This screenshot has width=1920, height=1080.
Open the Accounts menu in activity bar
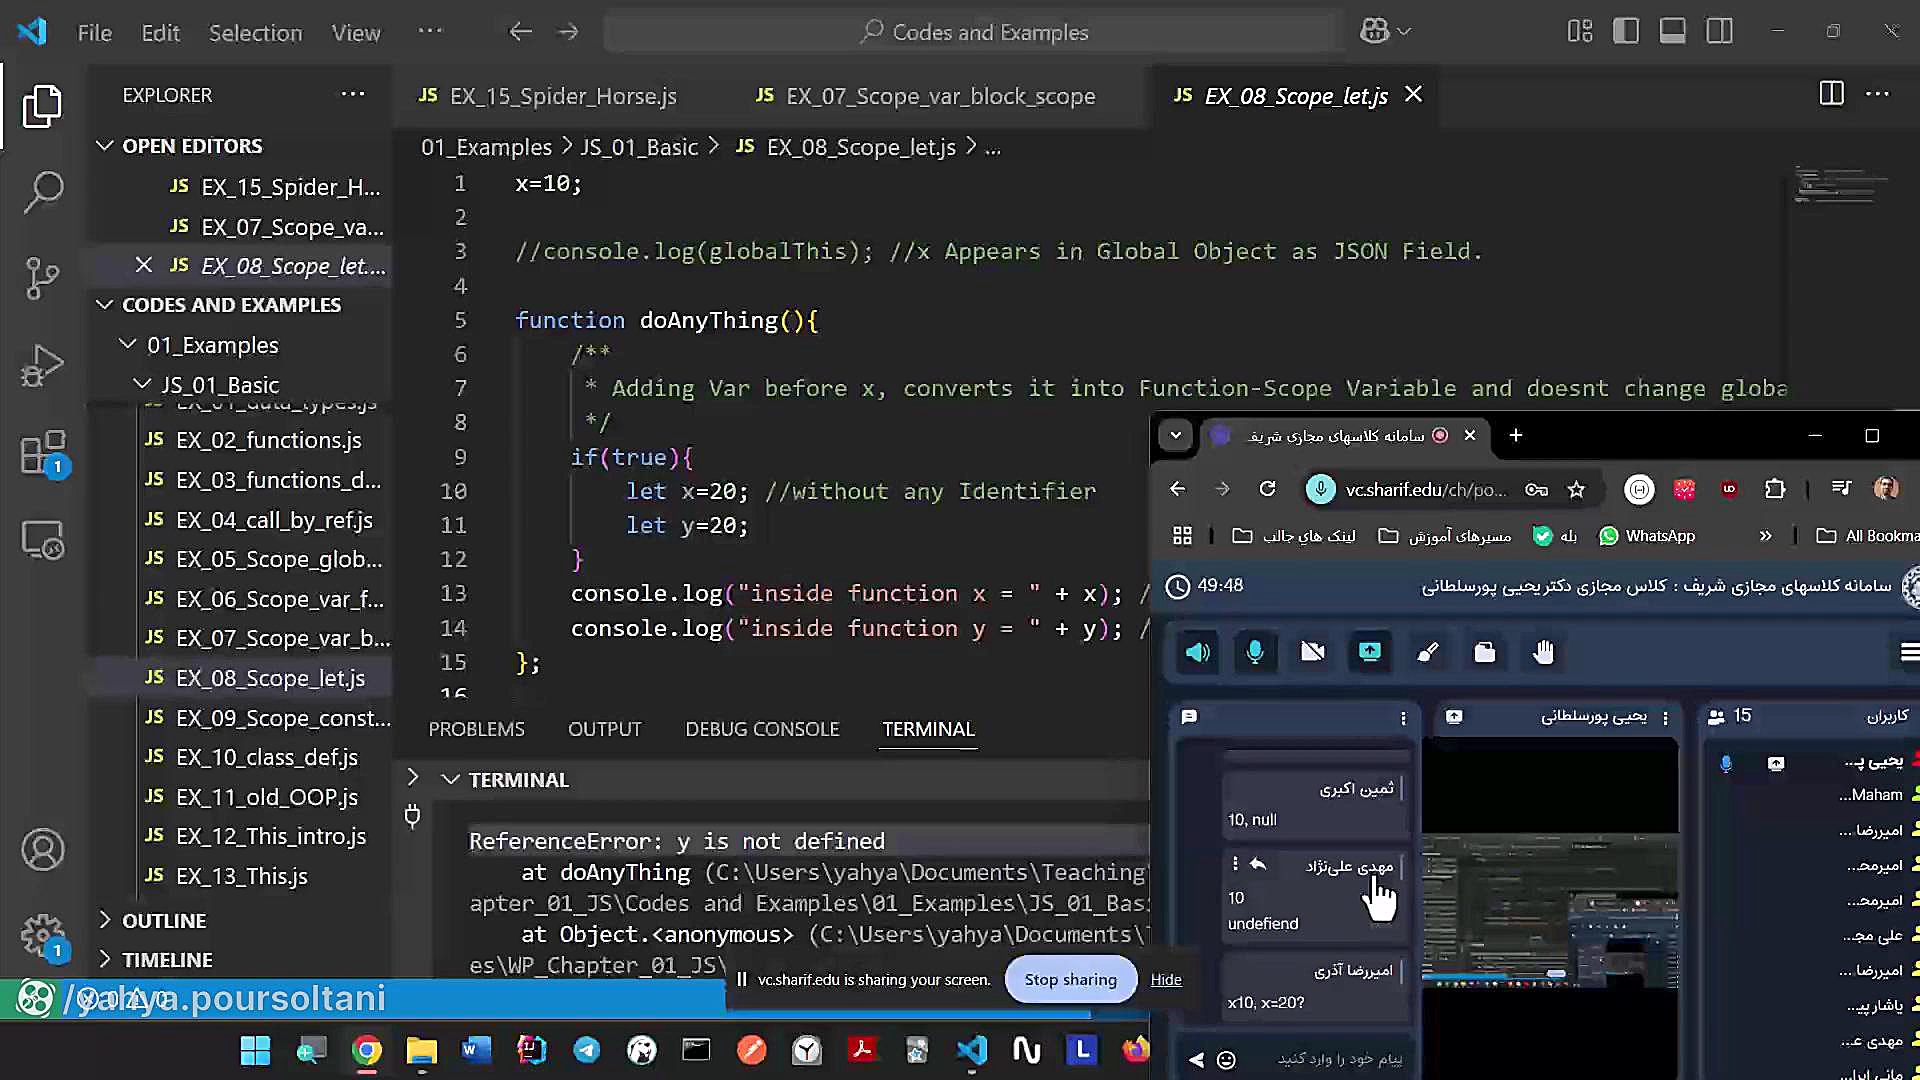tap(42, 850)
